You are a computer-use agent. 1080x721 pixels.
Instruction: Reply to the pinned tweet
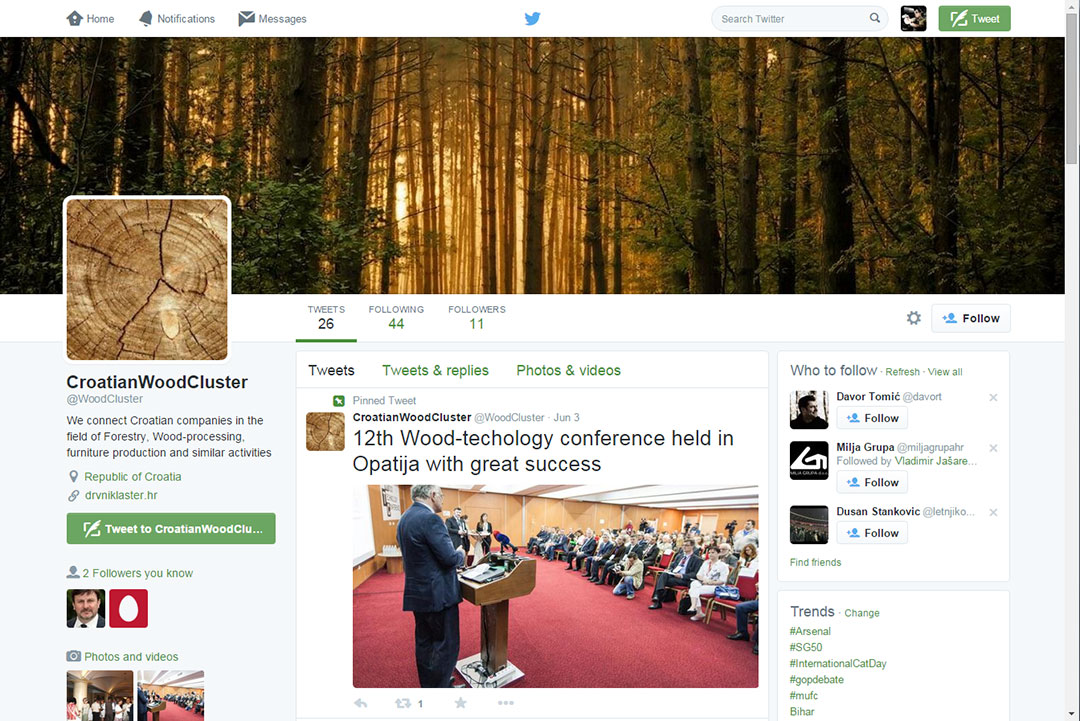point(360,703)
